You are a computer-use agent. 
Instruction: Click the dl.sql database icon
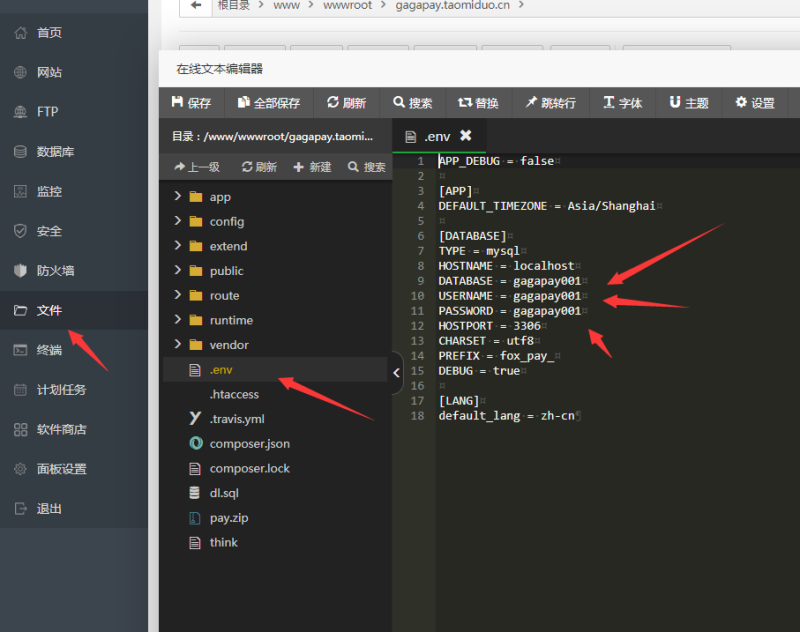(x=194, y=493)
